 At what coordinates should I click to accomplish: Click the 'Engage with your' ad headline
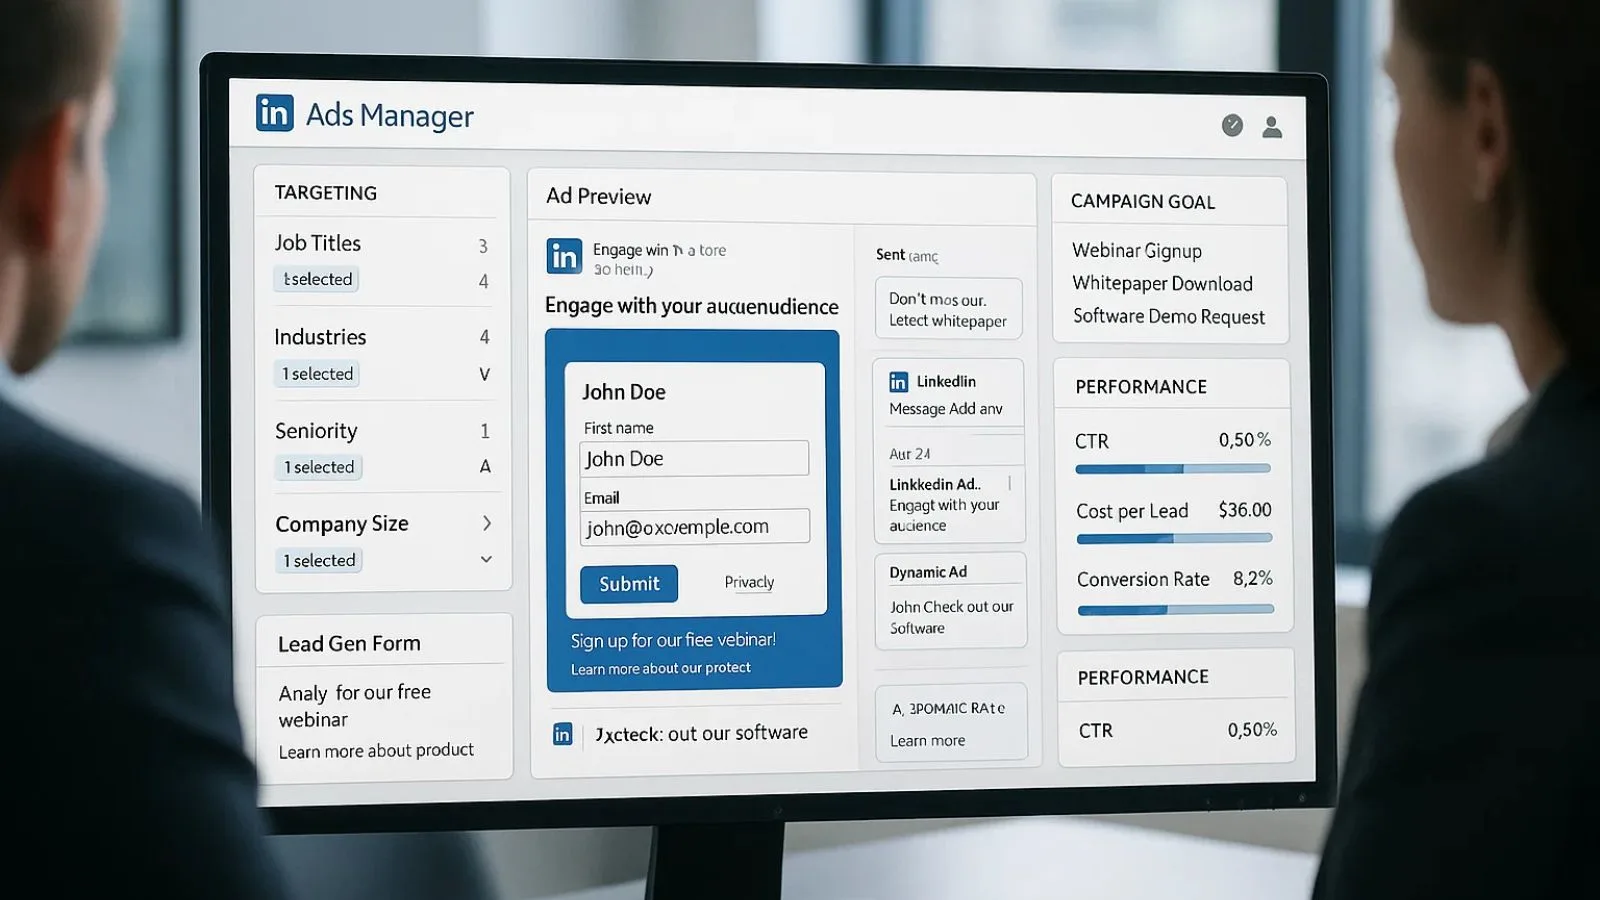[x=692, y=306]
